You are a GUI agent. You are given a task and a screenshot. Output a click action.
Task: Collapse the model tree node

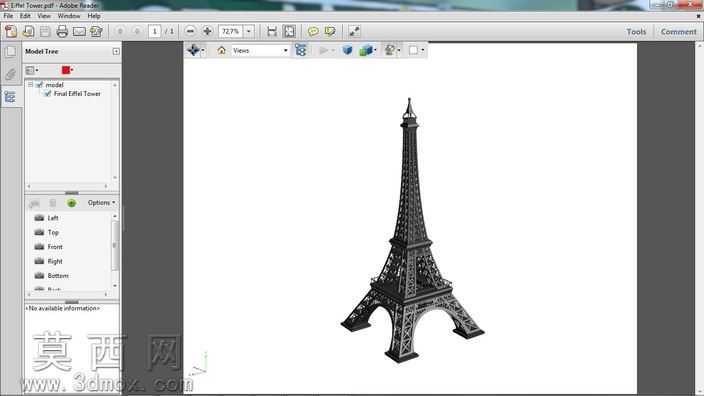[x=30, y=84]
